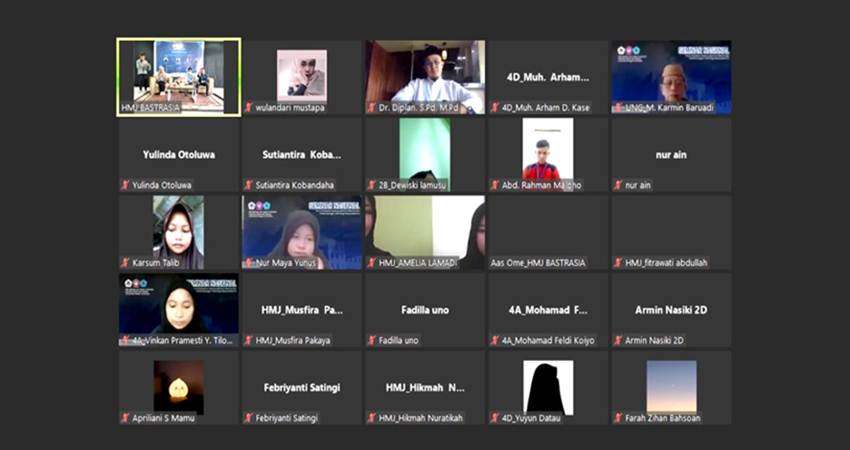
Task: Select the Aas Ome_HMJ BASTRASIA participant tile
Action: (547, 232)
